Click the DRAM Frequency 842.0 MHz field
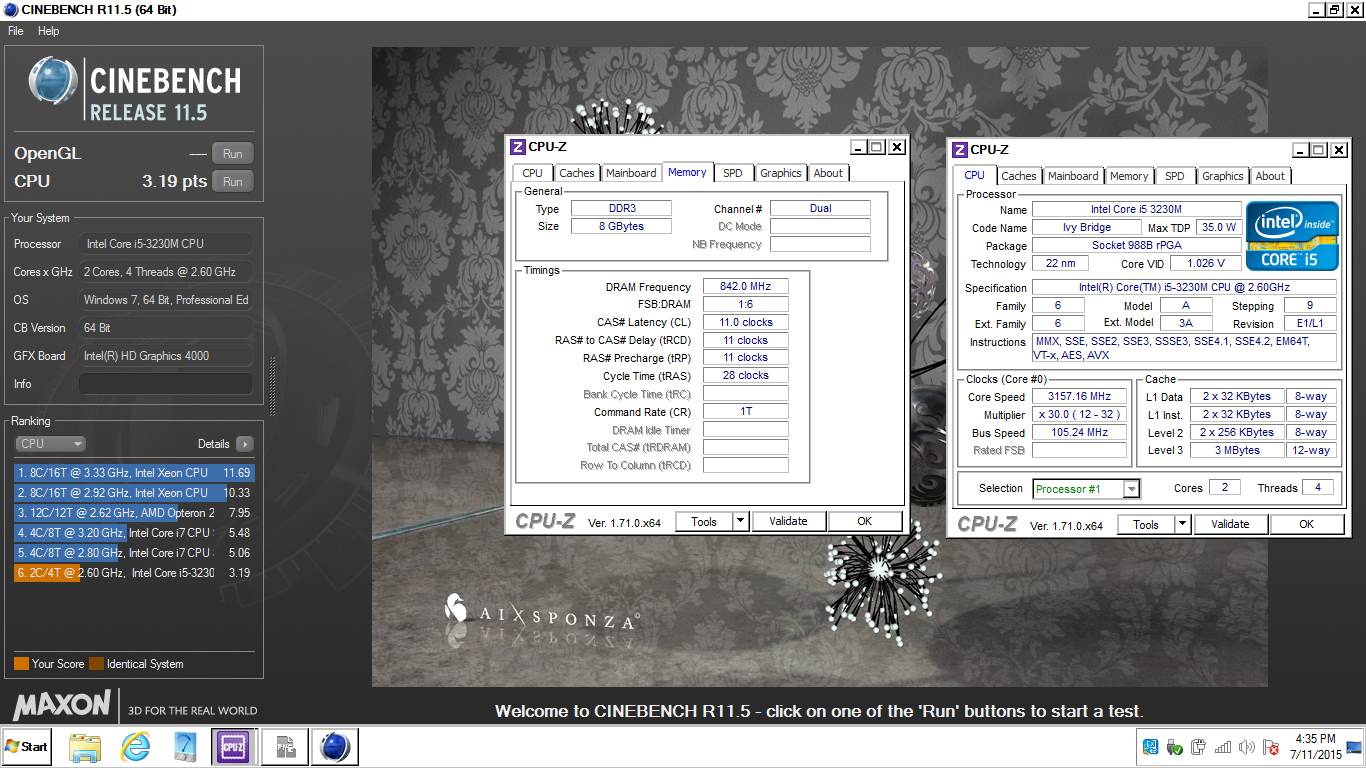 [x=745, y=286]
